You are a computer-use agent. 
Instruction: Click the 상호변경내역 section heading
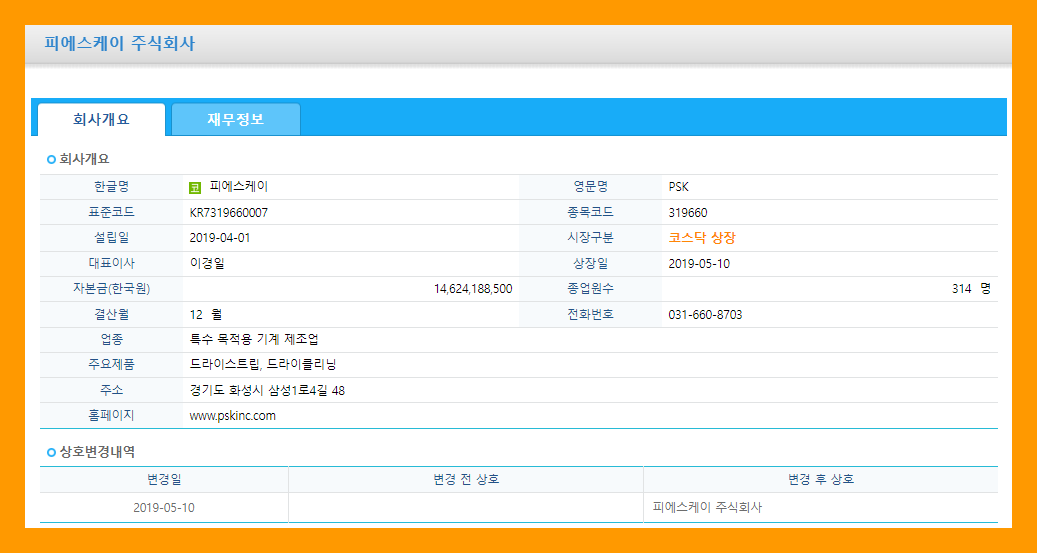(97, 452)
